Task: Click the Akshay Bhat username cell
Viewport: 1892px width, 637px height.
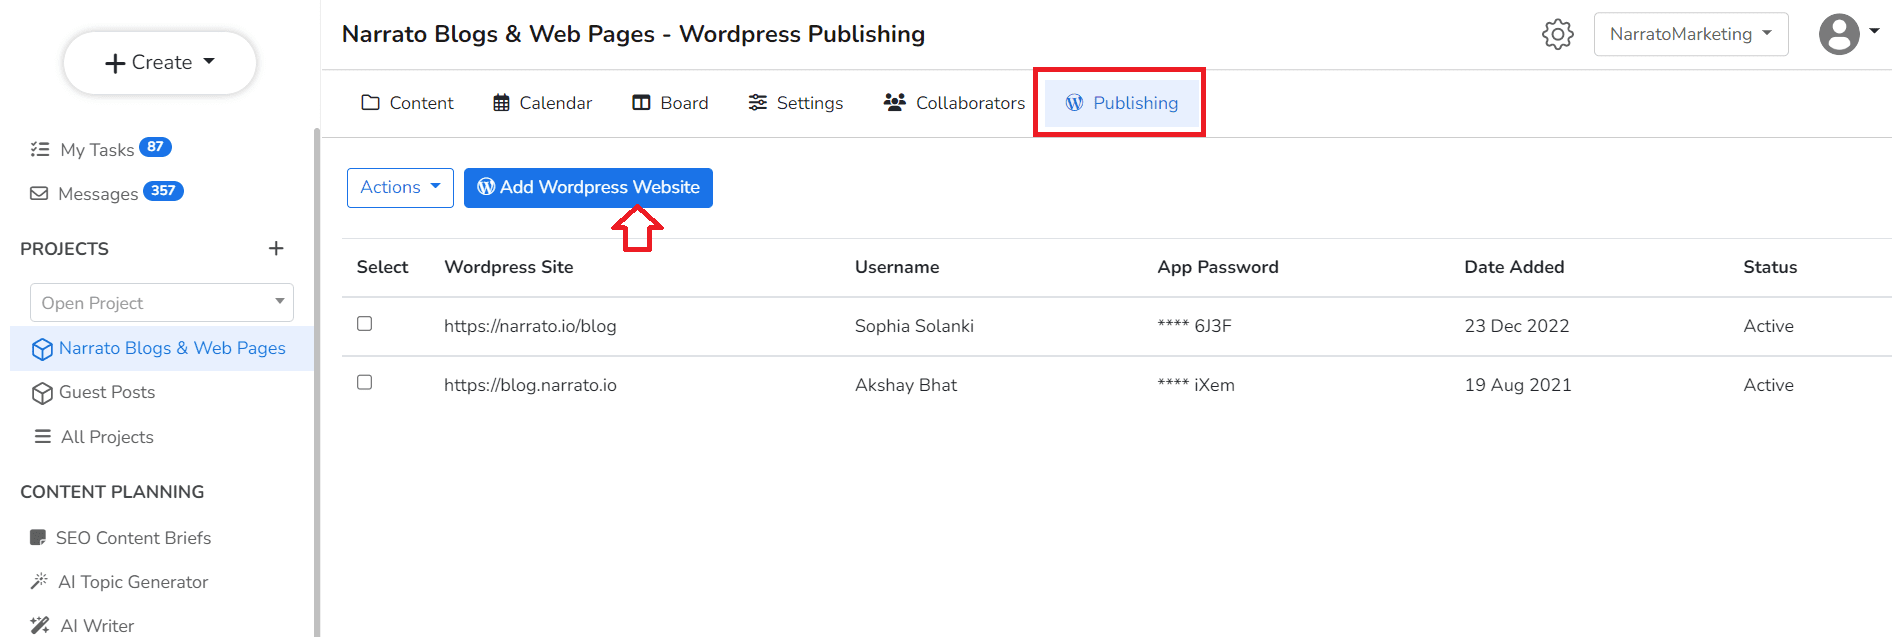Action: tap(906, 385)
